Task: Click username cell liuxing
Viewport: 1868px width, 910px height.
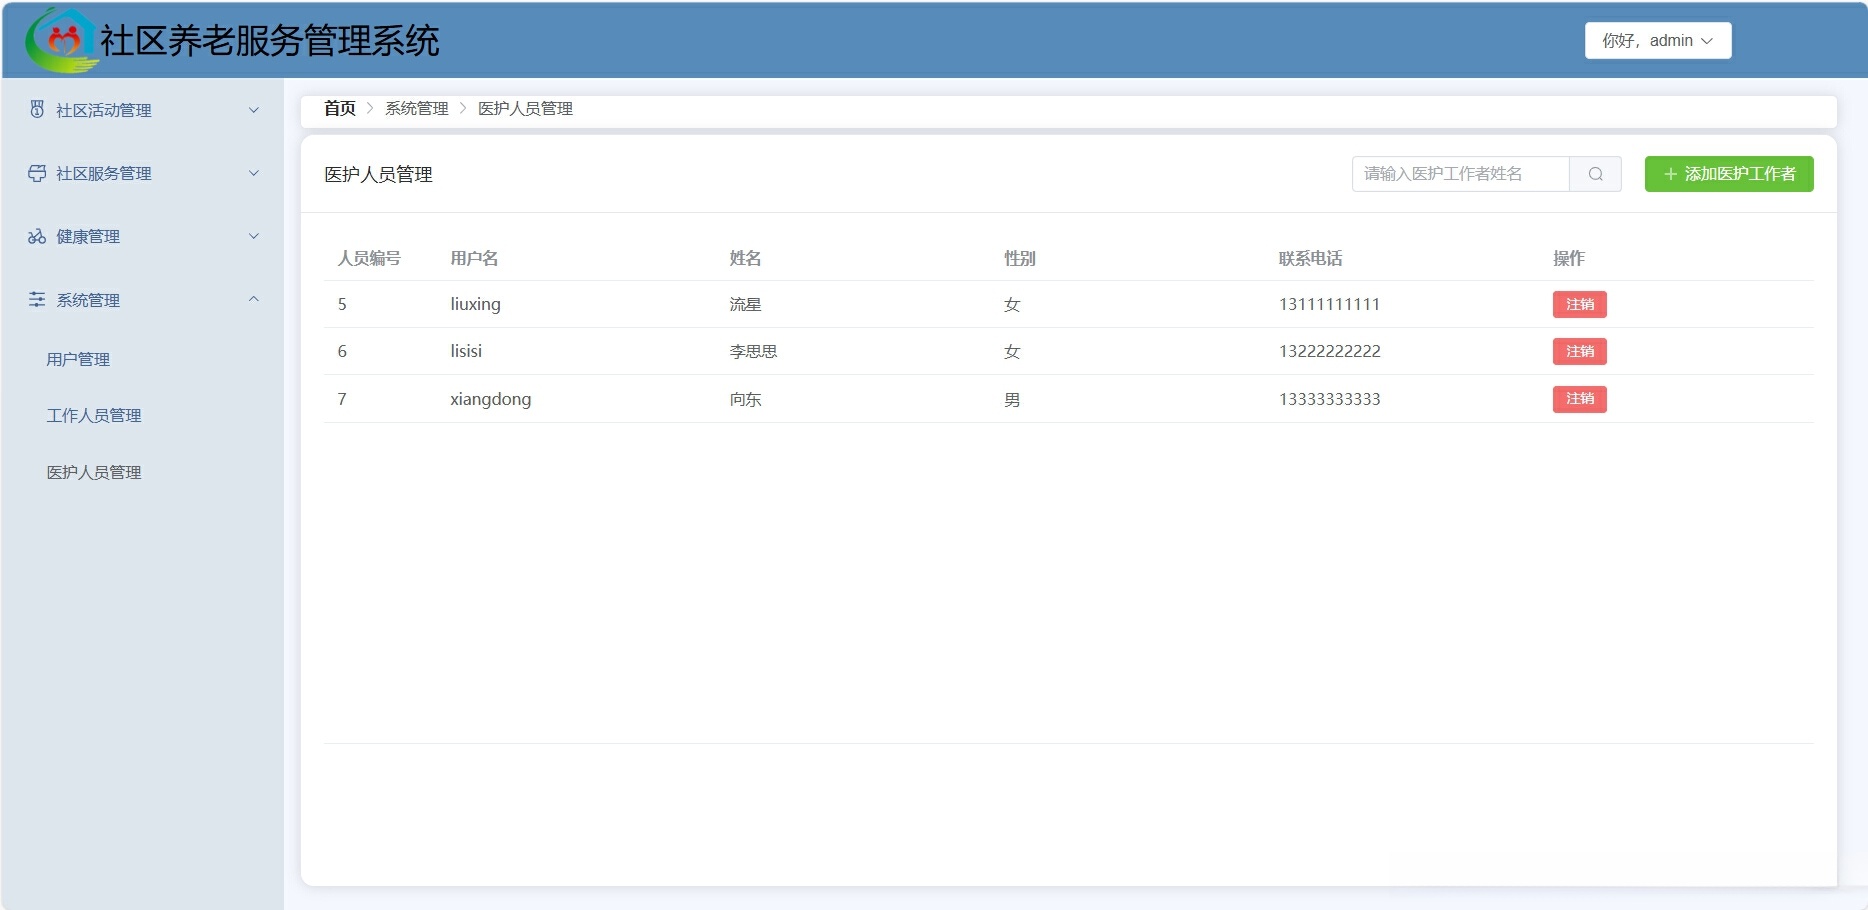Action: (x=475, y=304)
